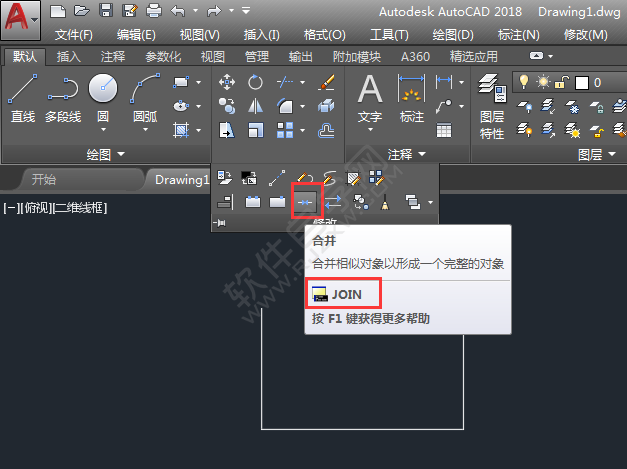This screenshot has width=627, height=469.
Task: Expand the Draw (绘图) panel dropdown
Action: click(105, 154)
